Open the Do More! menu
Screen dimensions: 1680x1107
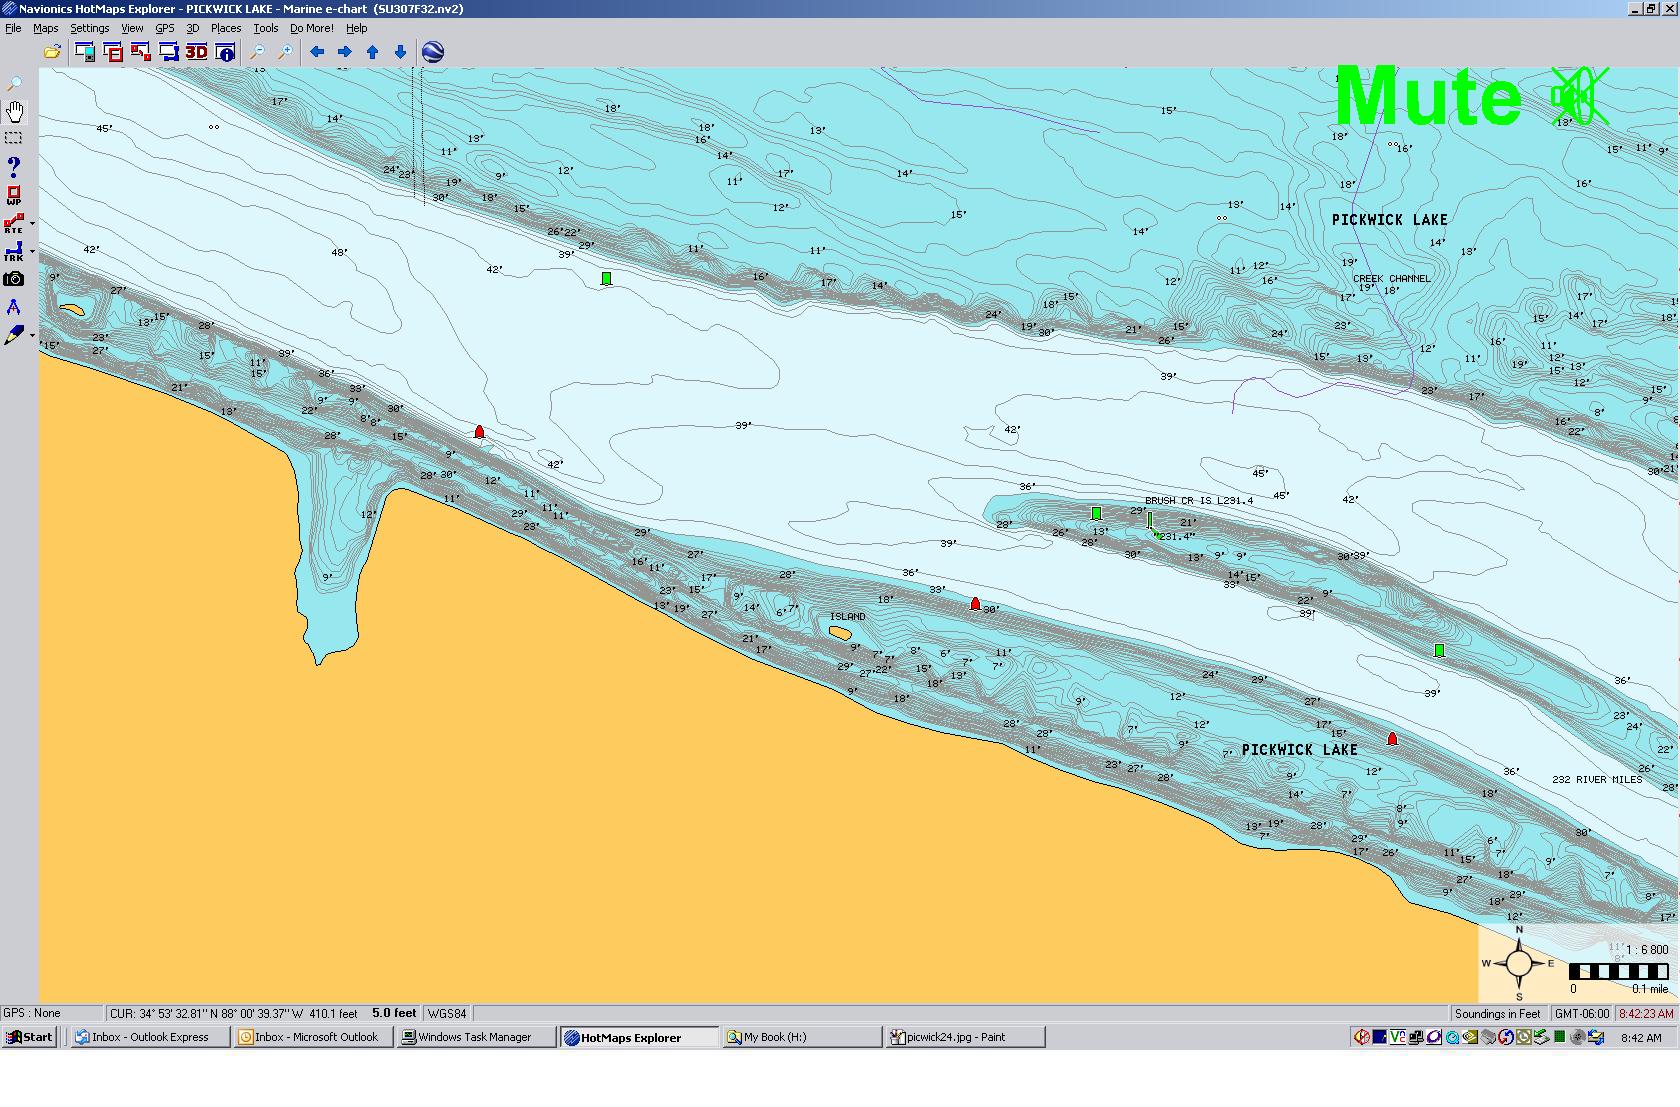click(311, 28)
